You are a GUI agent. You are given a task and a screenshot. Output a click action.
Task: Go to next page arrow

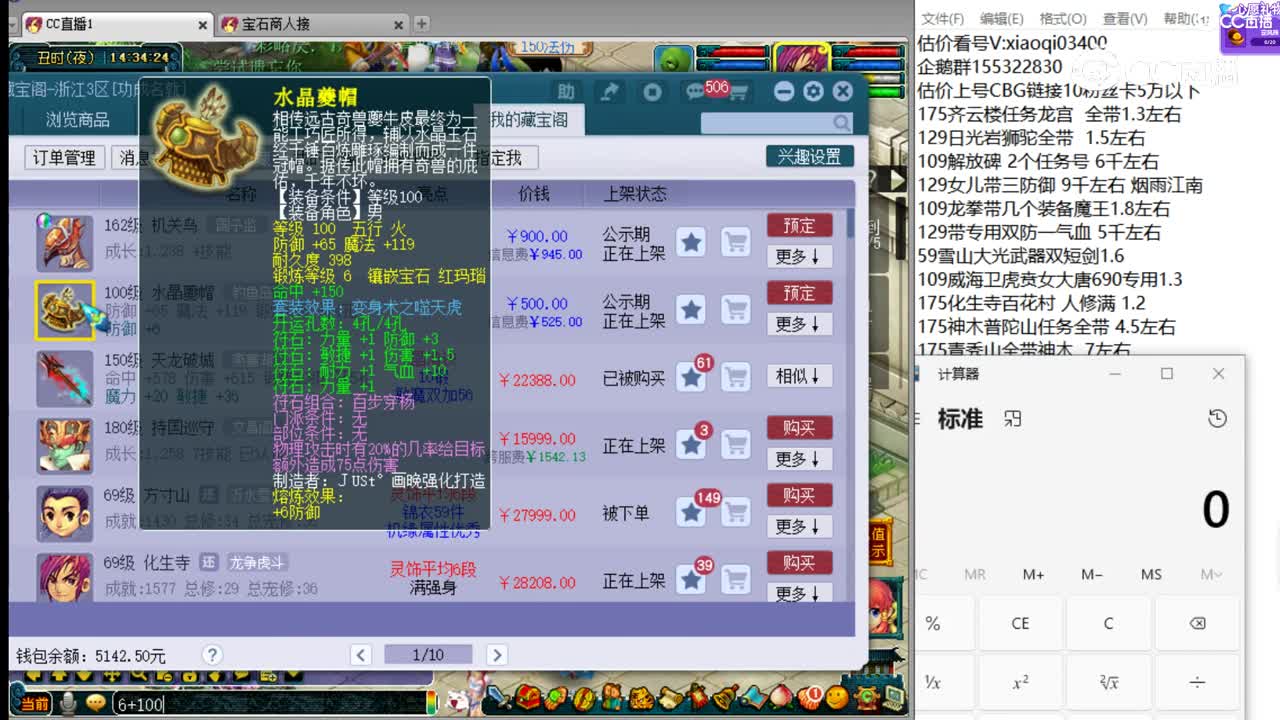pos(496,655)
